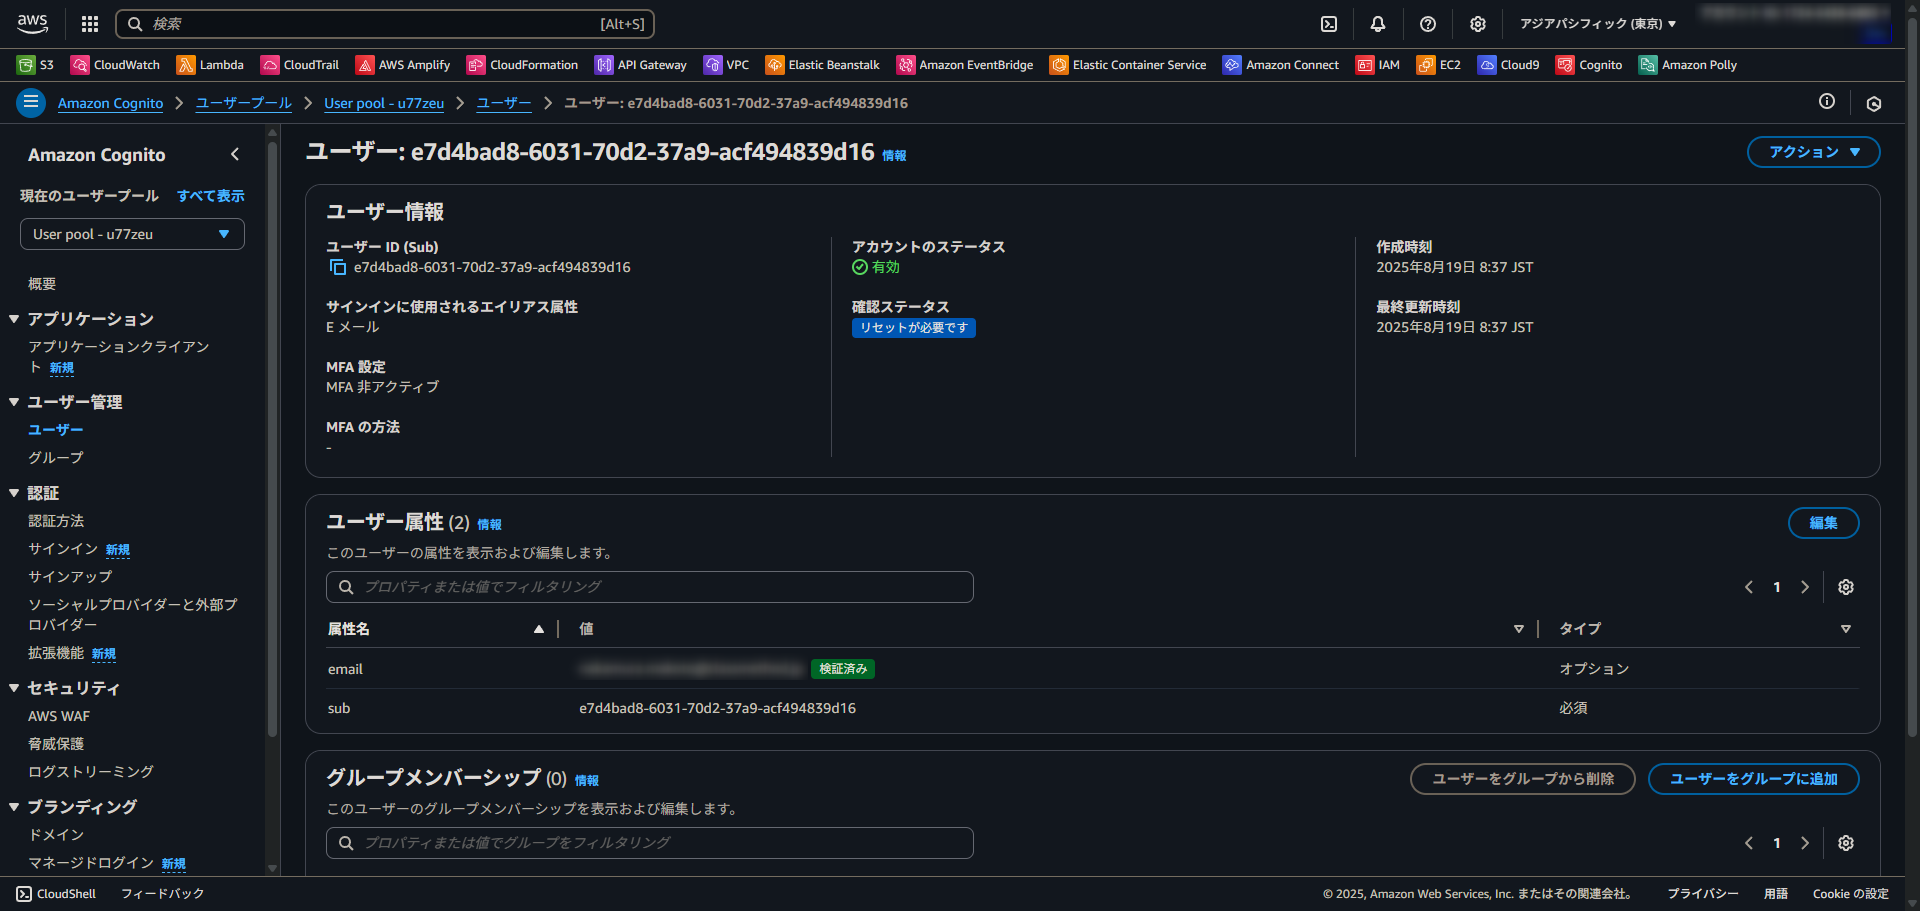Open Elastic Container Service shortcut
This screenshot has width=1920, height=911.
[1128, 65]
